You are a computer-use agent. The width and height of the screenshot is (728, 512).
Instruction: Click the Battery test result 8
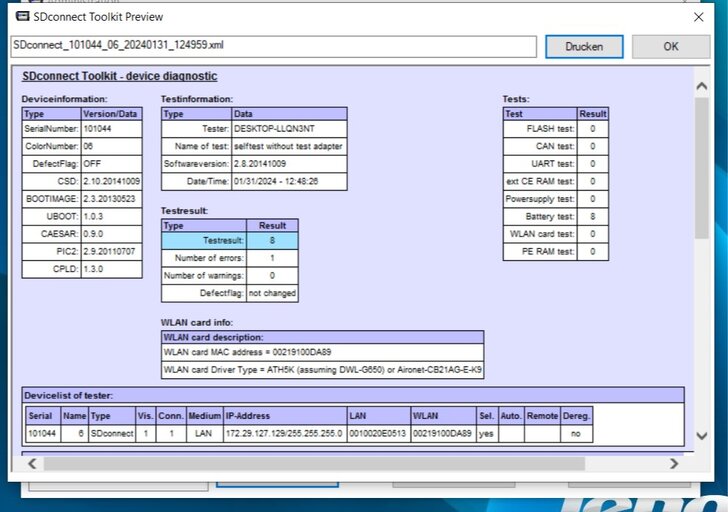pyautogui.click(x=592, y=216)
